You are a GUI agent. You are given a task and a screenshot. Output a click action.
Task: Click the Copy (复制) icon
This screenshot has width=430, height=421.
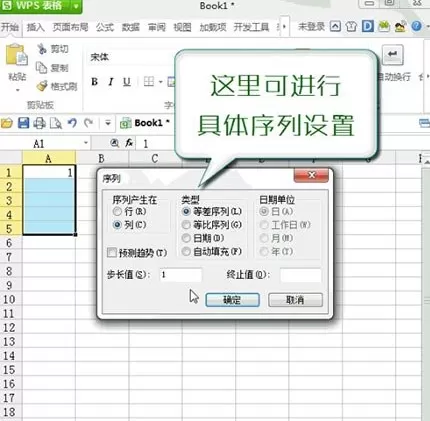pyautogui.click(x=42, y=68)
